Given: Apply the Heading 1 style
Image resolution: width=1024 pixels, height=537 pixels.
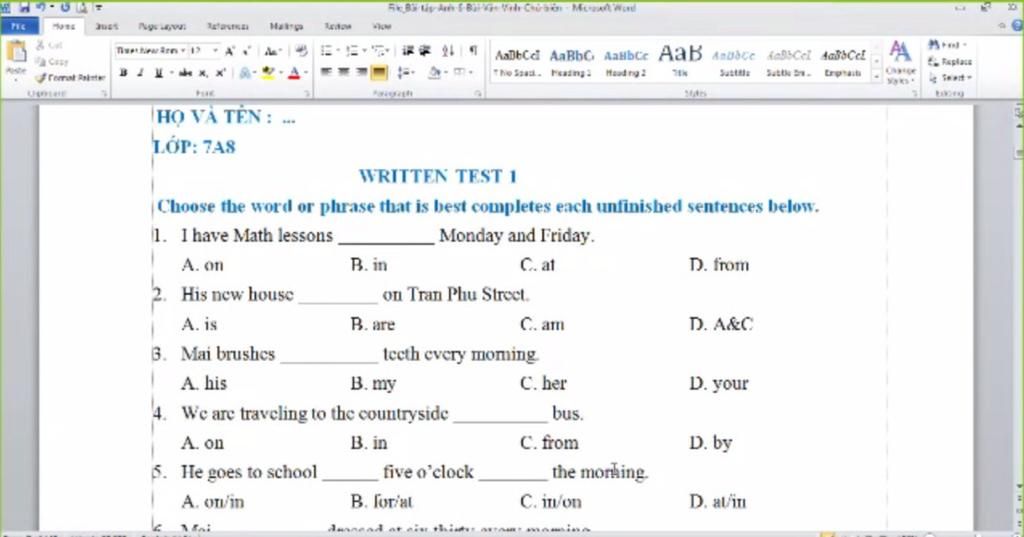Looking at the screenshot, I should click(571, 62).
